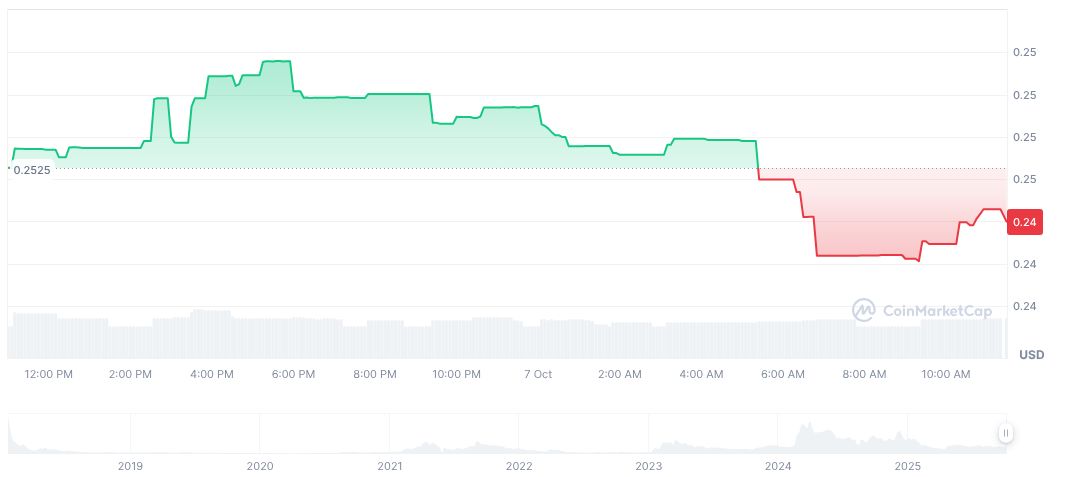Click the 0.2525 opening price label
The height and width of the screenshot is (477, 1072).
pos(30,170)
